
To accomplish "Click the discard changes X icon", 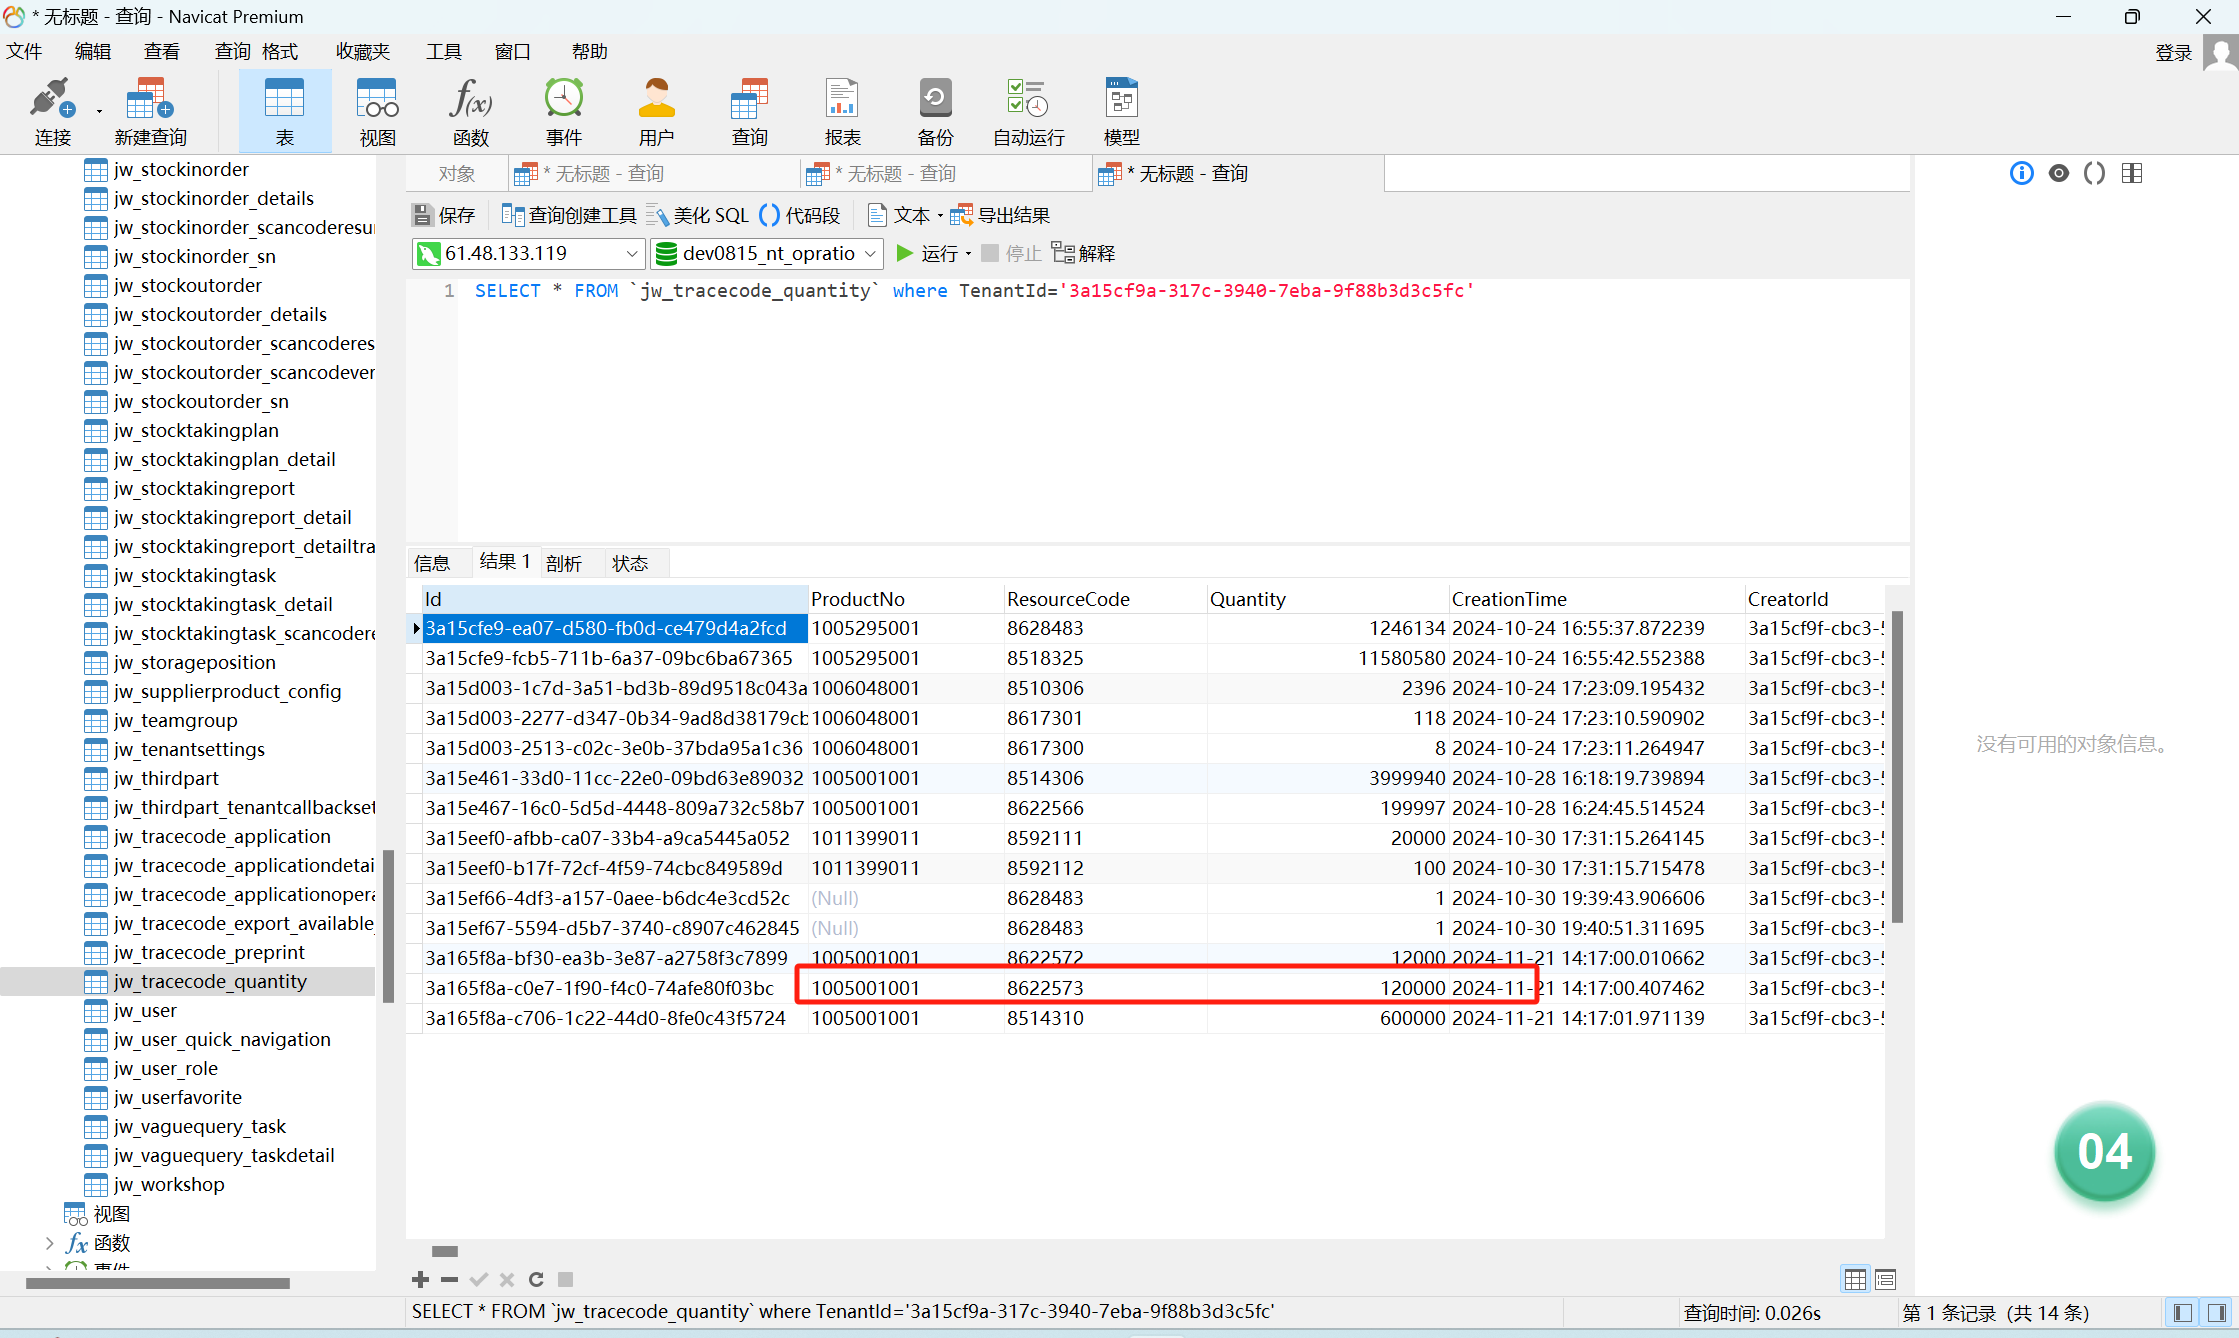I will [507, 1279].
